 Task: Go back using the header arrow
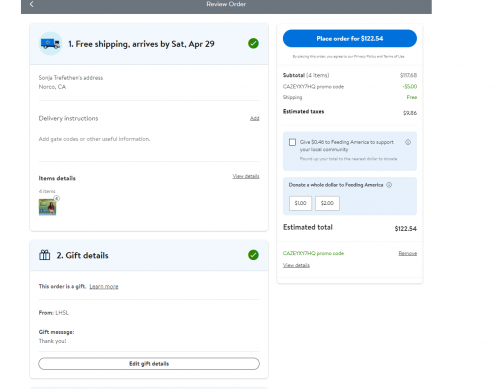[x=32, y=4]
